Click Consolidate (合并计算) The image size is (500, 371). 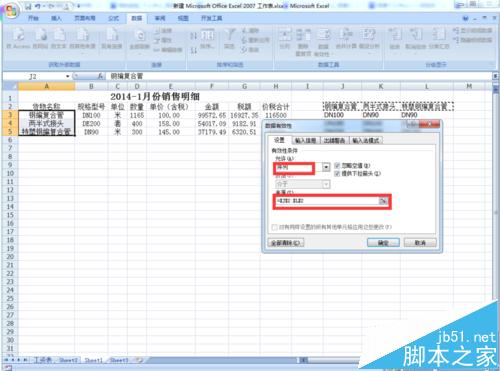(346, 39)
